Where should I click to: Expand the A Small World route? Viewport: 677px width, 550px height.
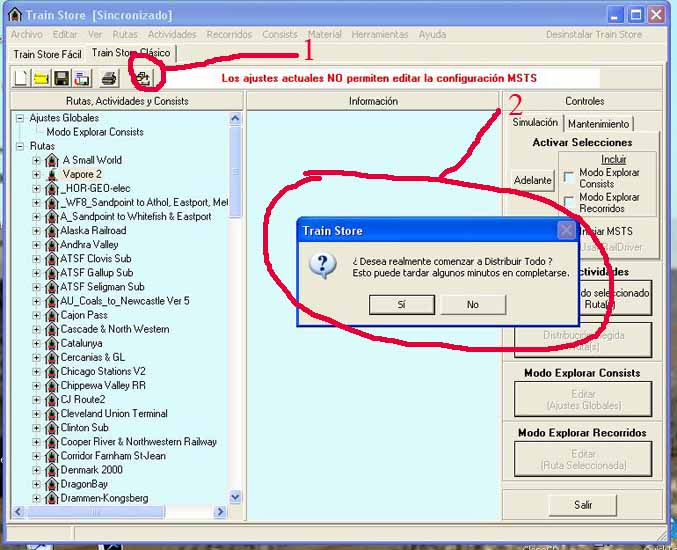pyautogui.click(x=37, y=160)
